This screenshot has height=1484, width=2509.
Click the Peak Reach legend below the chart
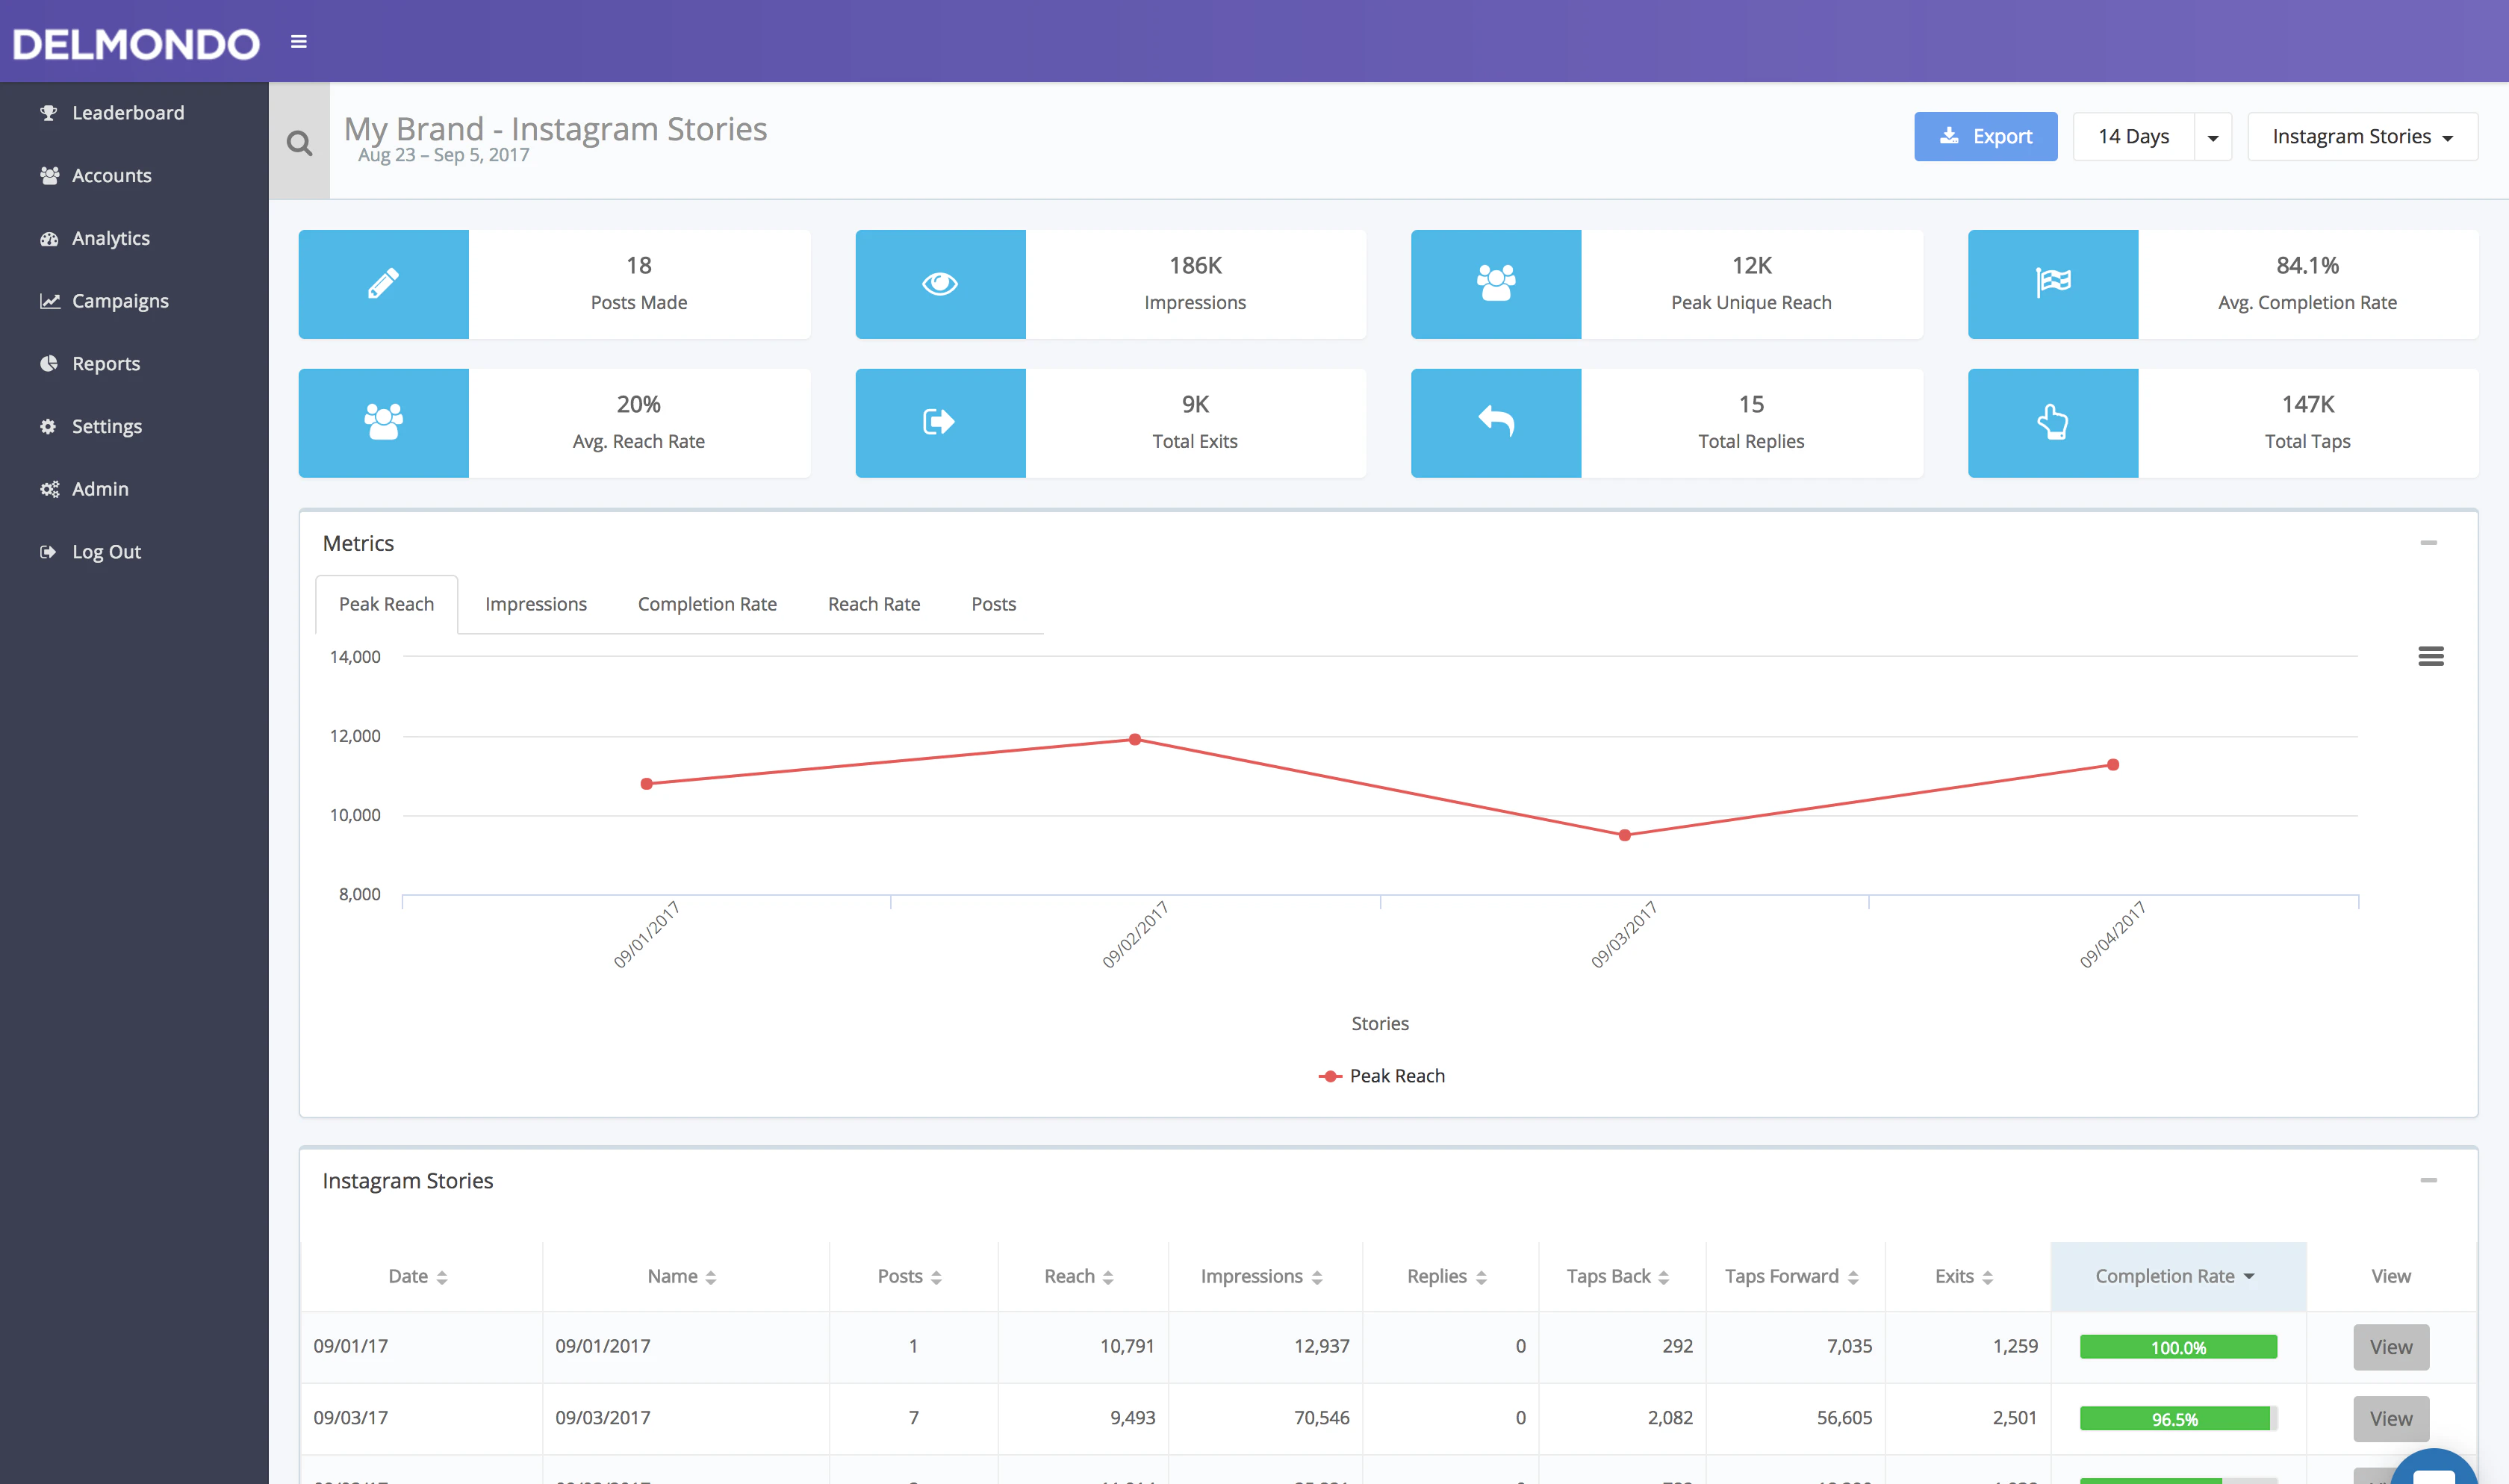[1383, 1075]
